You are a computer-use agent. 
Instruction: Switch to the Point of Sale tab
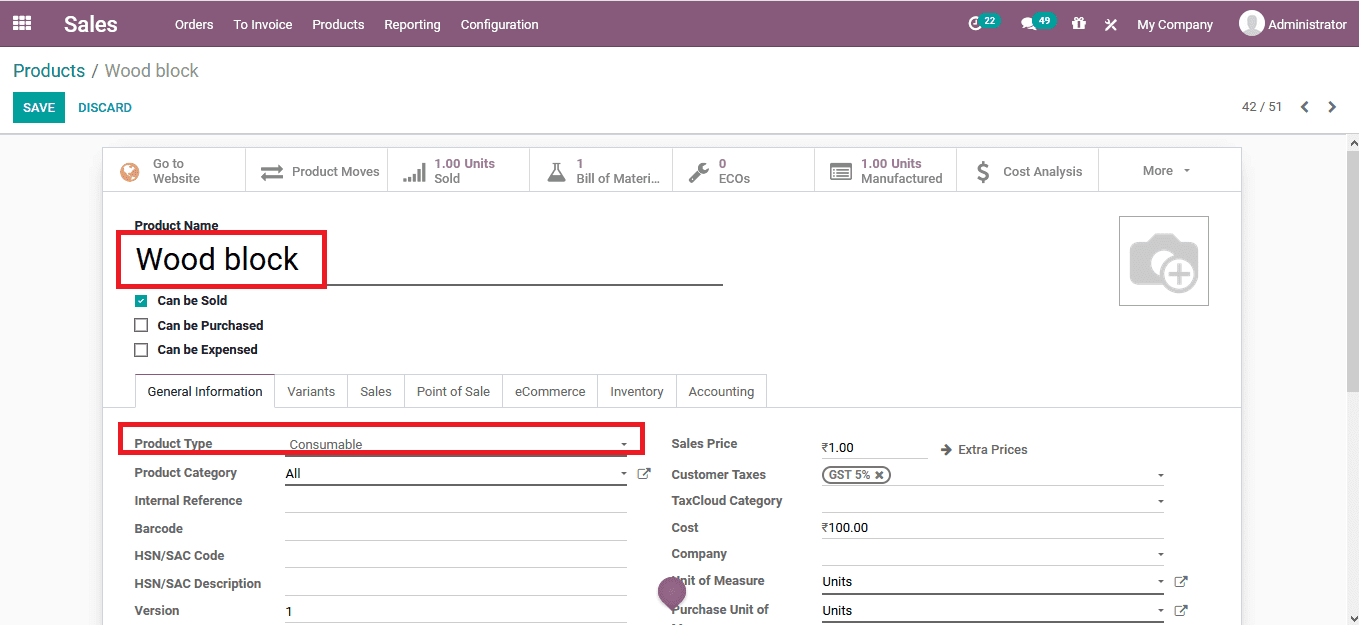[453, 391]
